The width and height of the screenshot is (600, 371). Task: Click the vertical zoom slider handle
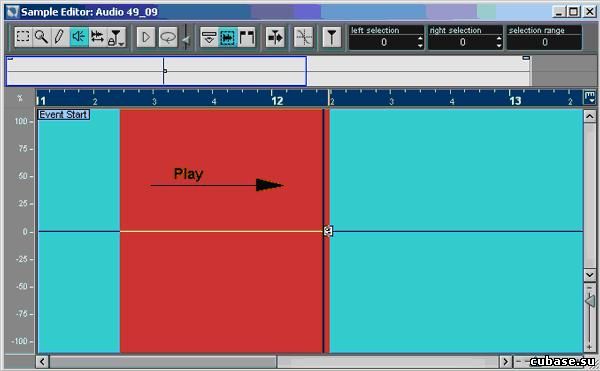tap(590, 301)
